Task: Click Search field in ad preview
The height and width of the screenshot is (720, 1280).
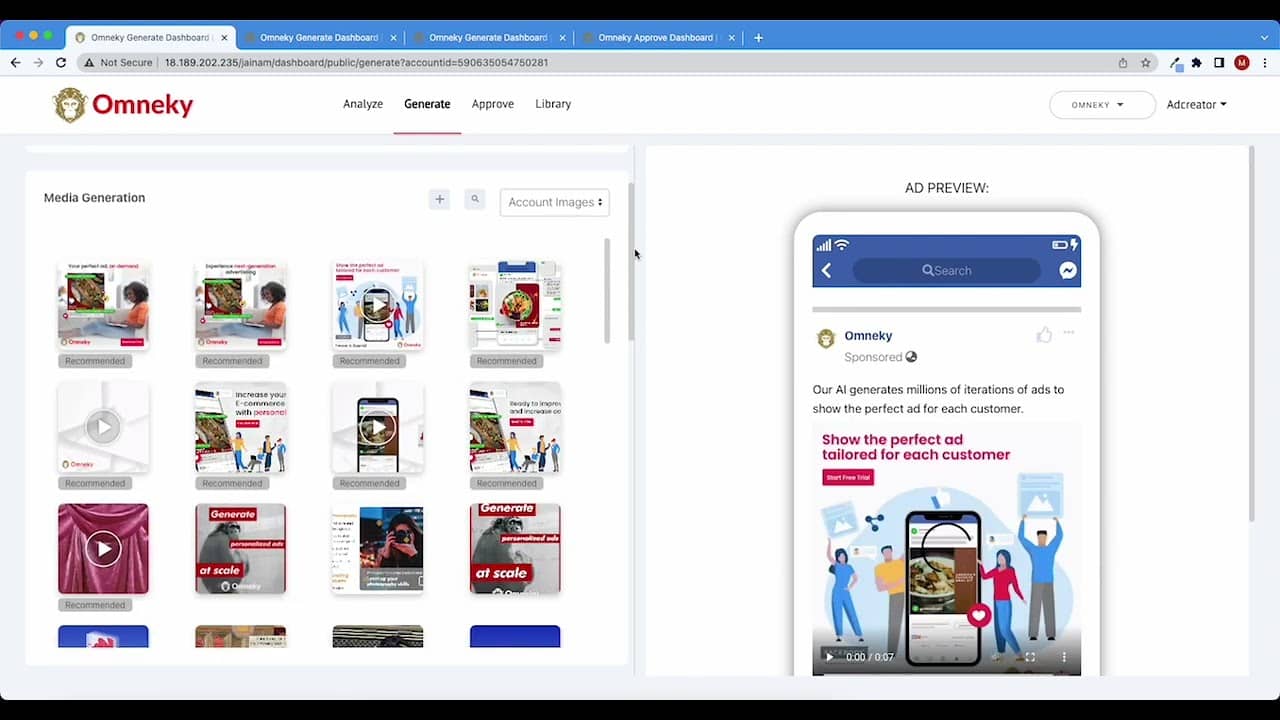Action: coord(946,270)
